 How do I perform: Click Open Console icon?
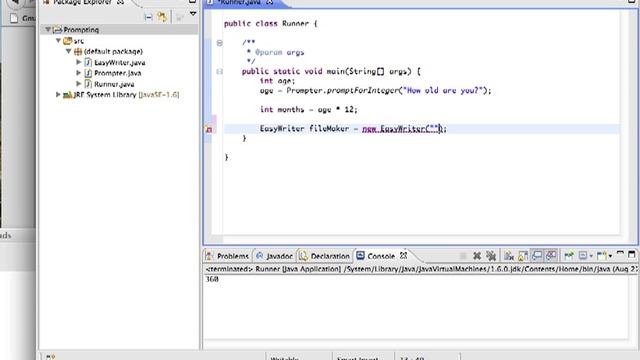coord(602,256)
